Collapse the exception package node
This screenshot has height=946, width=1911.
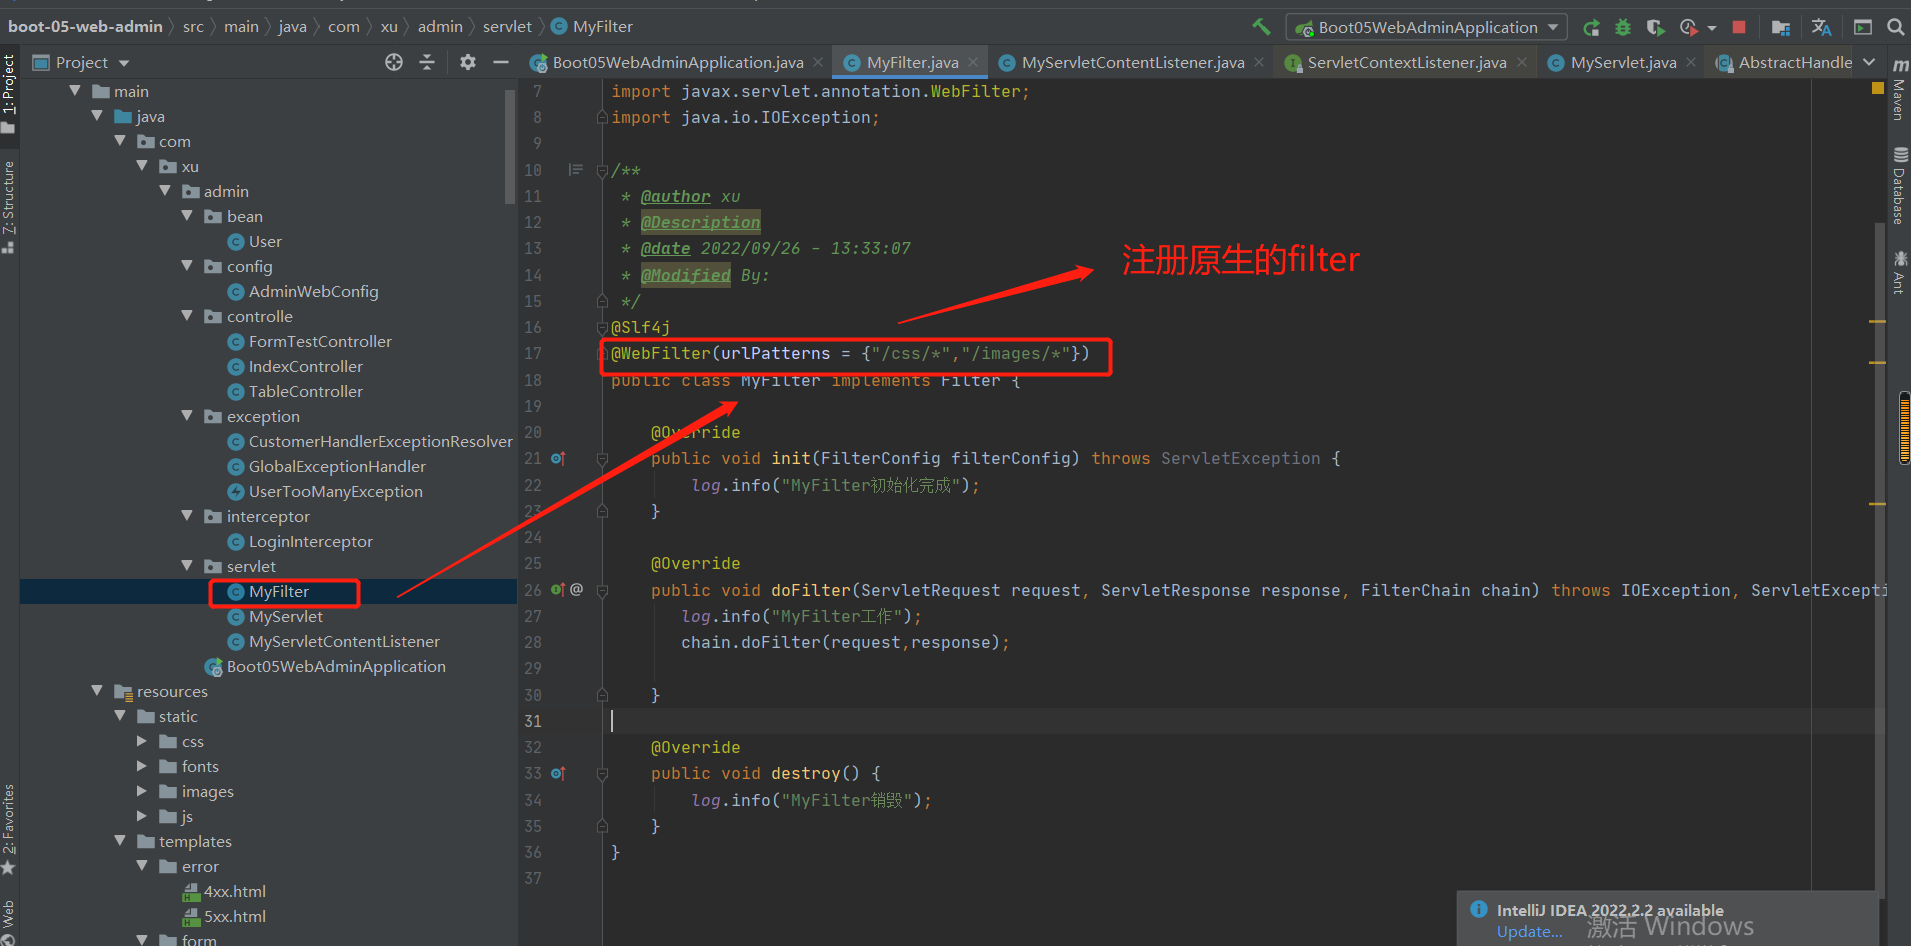[187, 416]
